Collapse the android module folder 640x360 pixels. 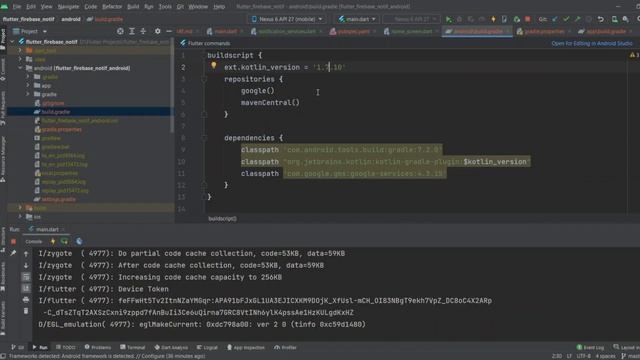20,68
